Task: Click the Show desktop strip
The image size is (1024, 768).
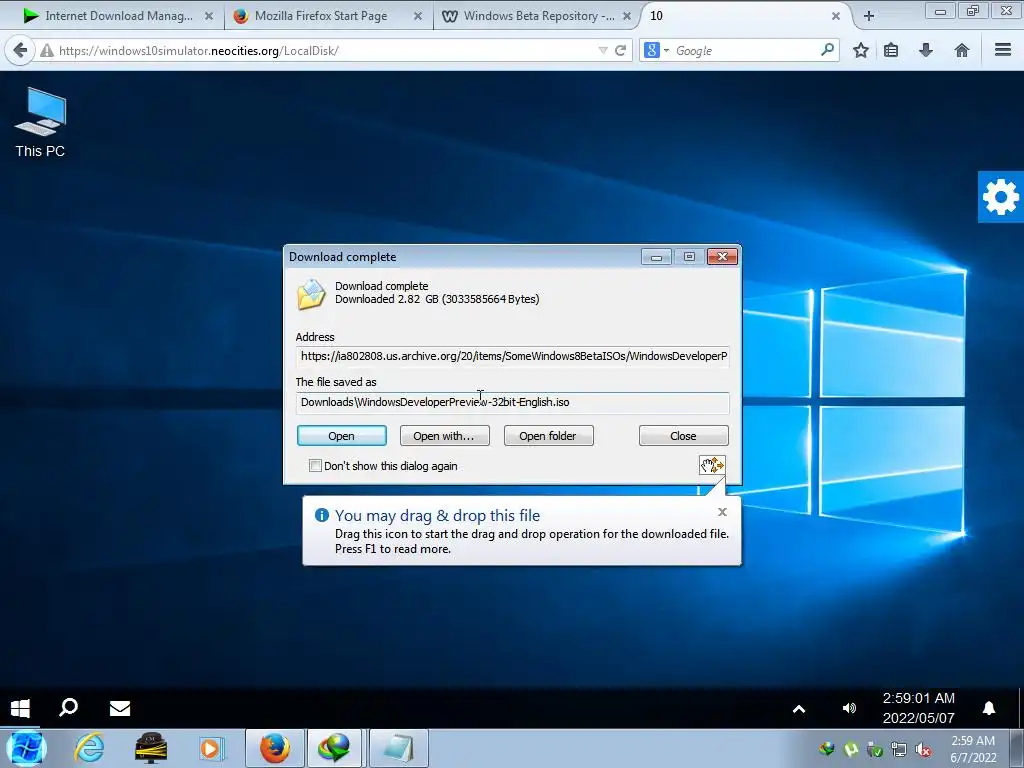Action: tap(1018, 748)
